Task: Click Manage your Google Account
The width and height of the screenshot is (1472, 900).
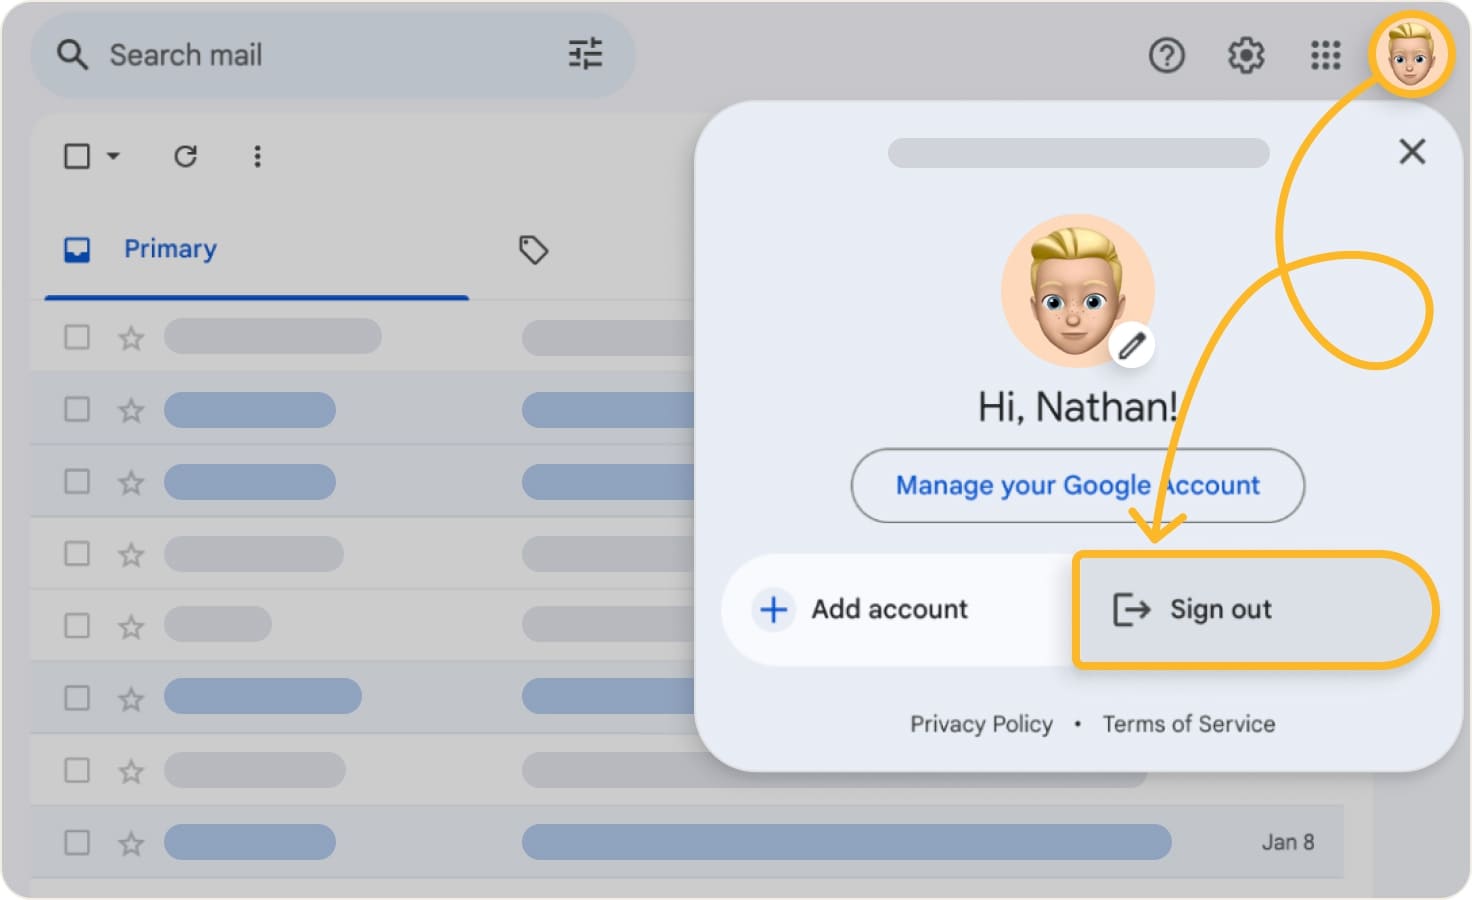Action: click(1077, 486)
